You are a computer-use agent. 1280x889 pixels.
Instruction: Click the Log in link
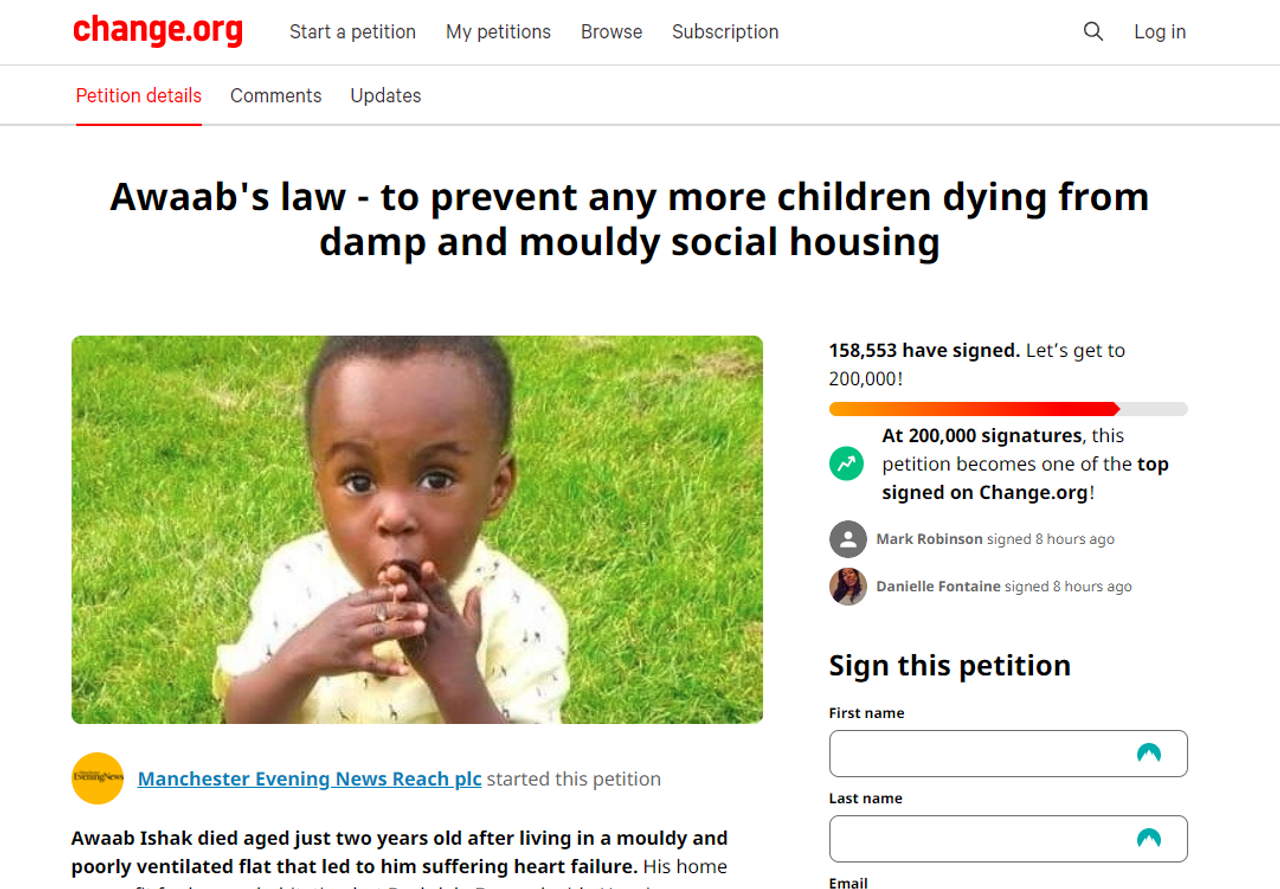1159,32
